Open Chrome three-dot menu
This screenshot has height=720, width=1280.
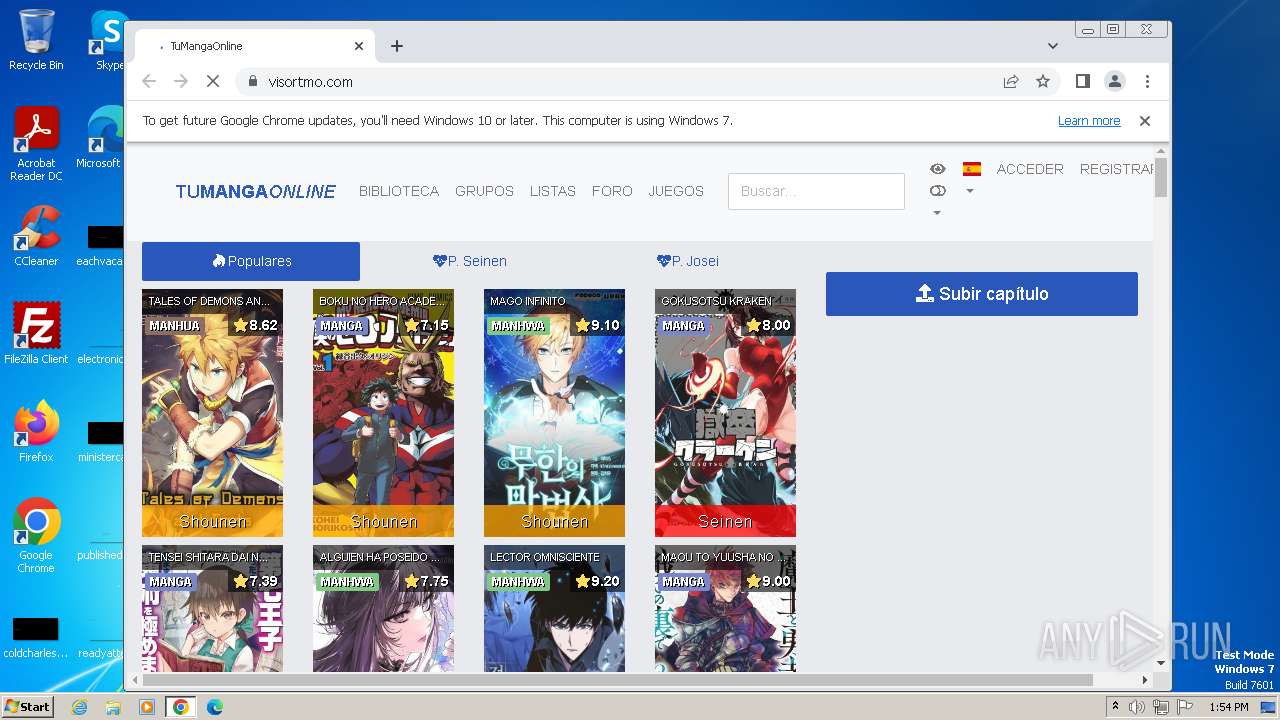[x=1147, y=82]
